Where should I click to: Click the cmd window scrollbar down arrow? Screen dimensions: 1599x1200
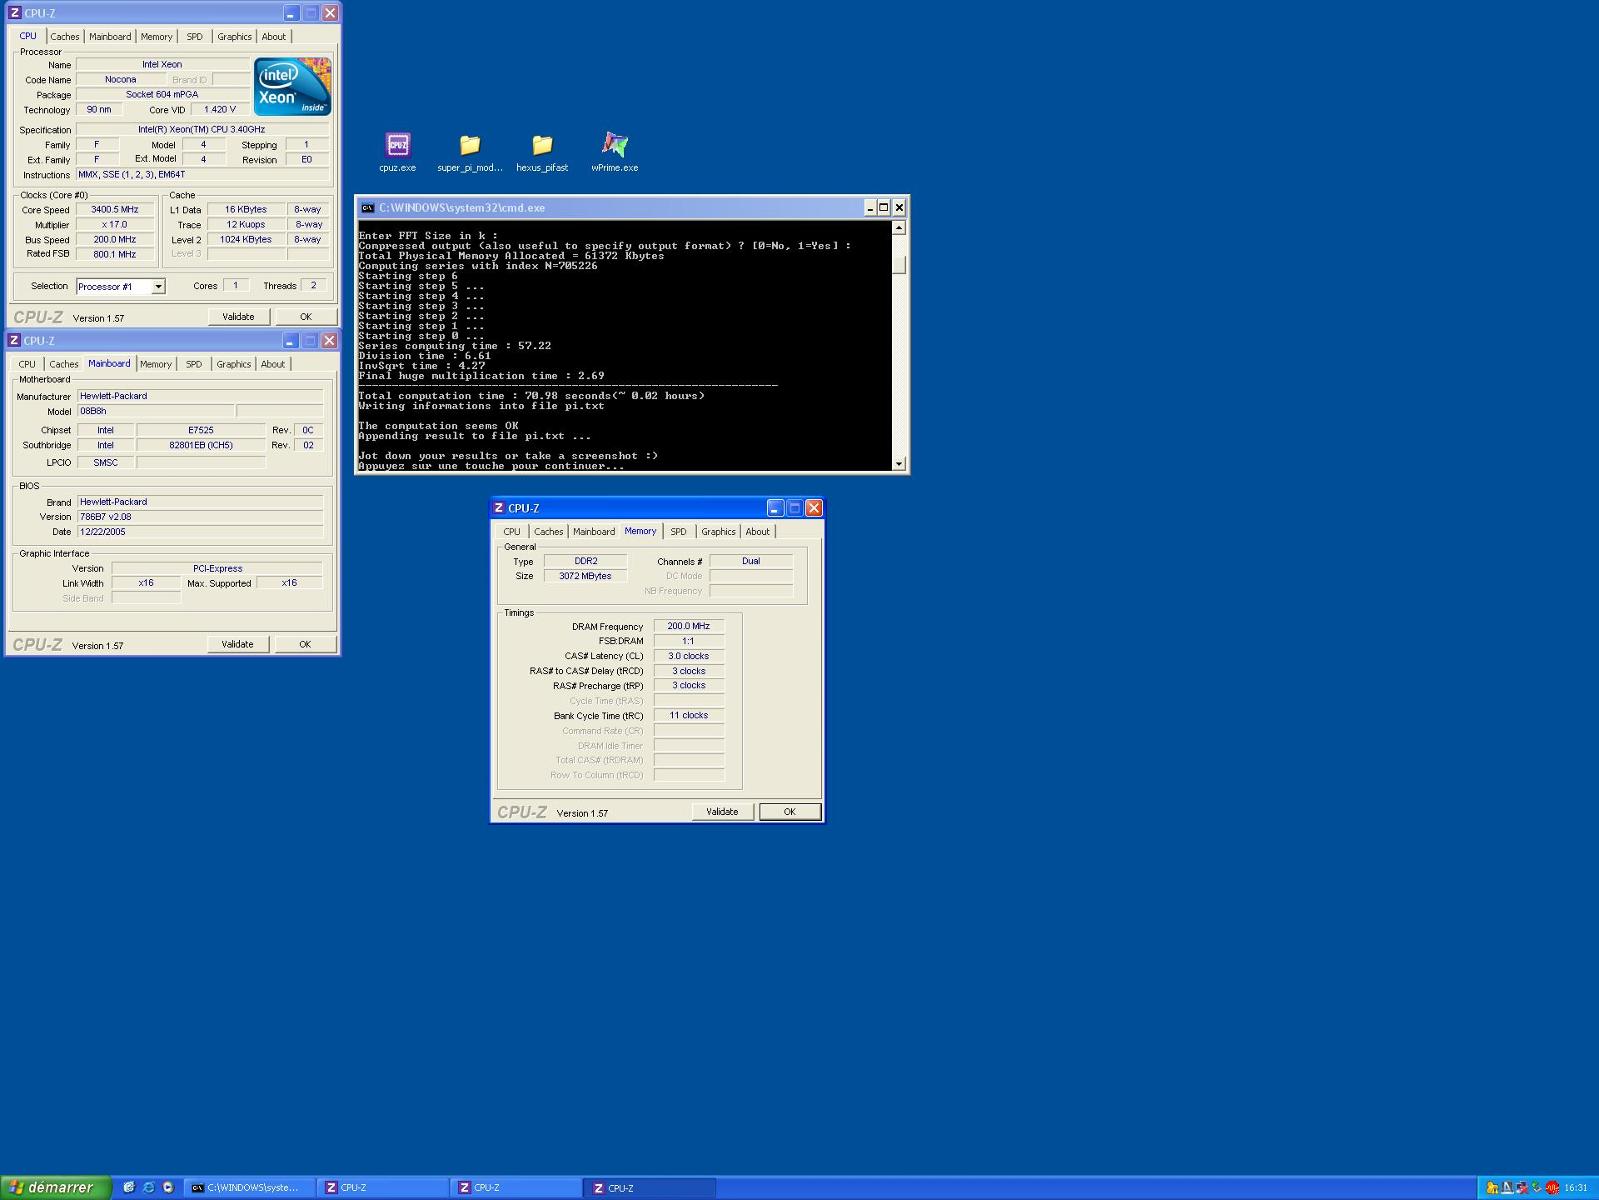point(898,463)
